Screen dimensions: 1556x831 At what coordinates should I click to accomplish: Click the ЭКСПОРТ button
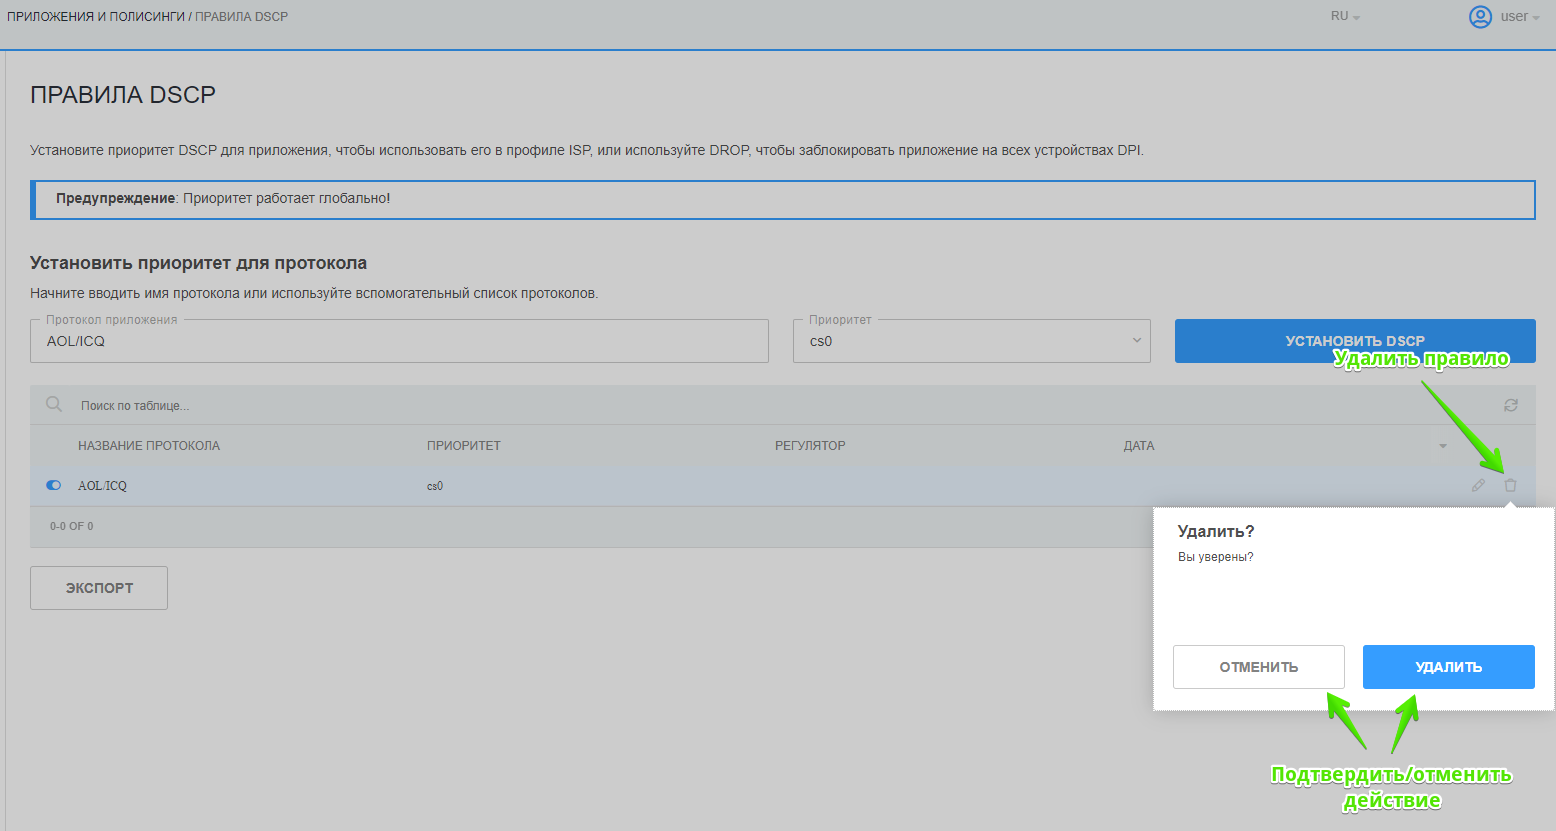point(99,588)
